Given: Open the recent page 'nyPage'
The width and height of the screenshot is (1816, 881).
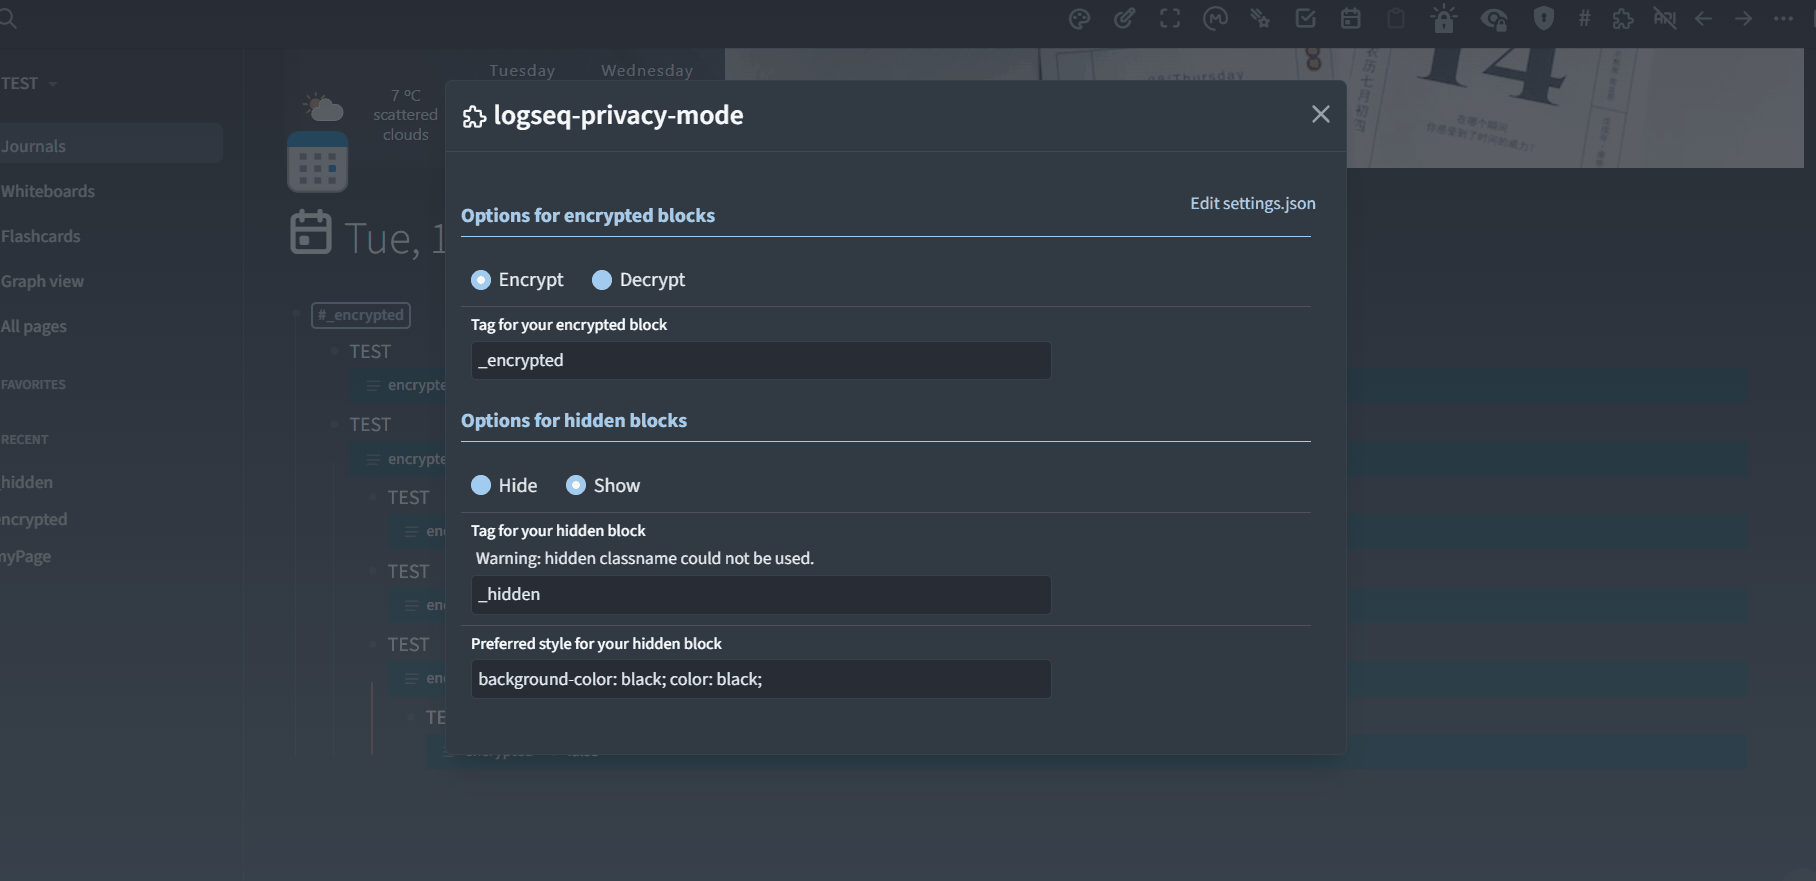Looking at the screenshot, I should 26,556.
